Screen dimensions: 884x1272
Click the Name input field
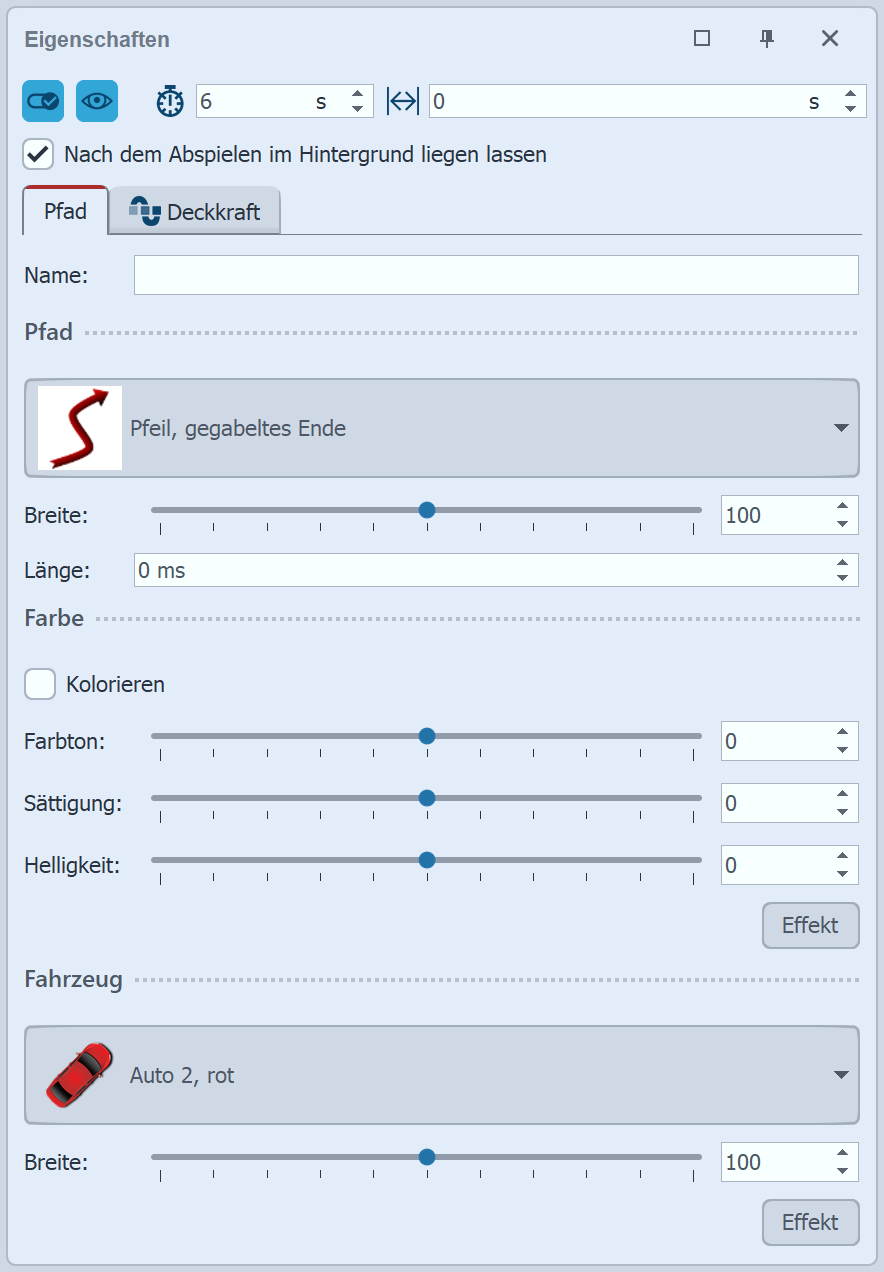point(496,275)
